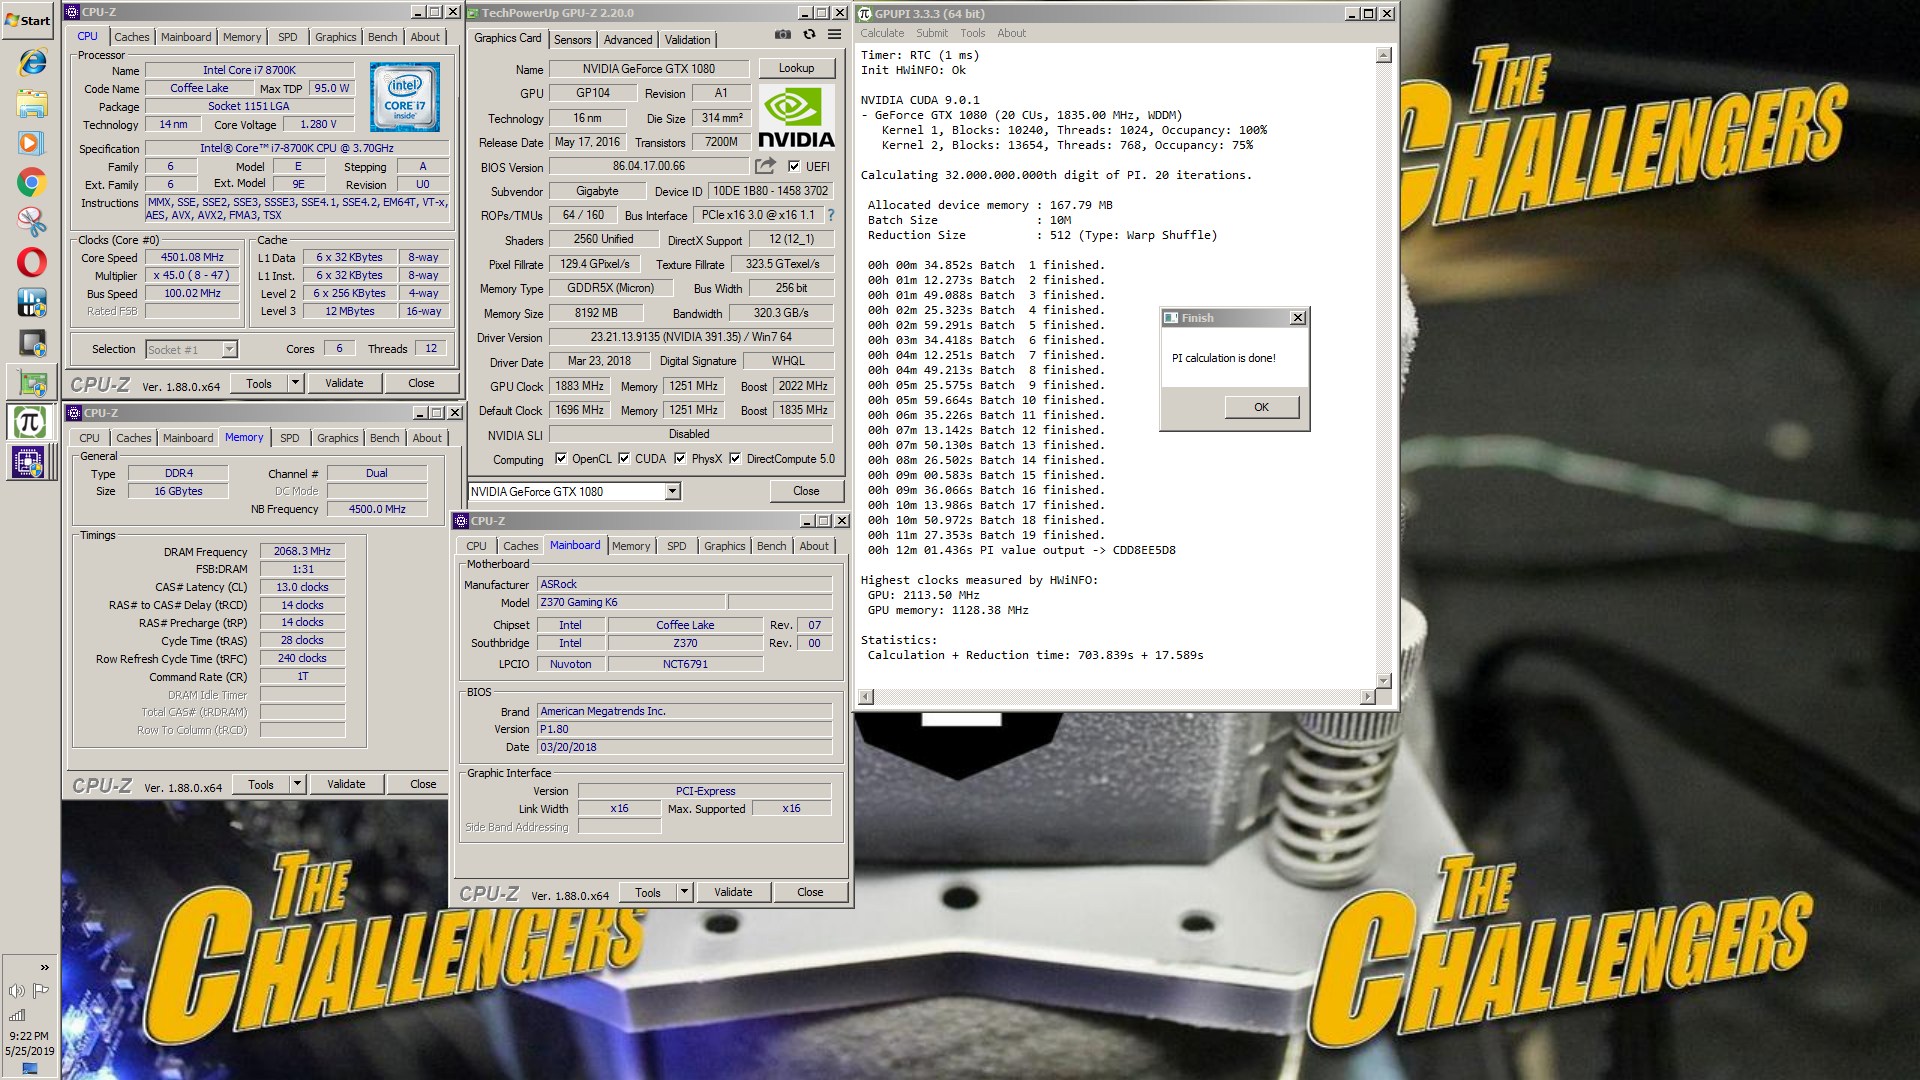
Task: Click GPU-Z BIOS Version field 86.04.17.00.66
Action: pos(649,166)
